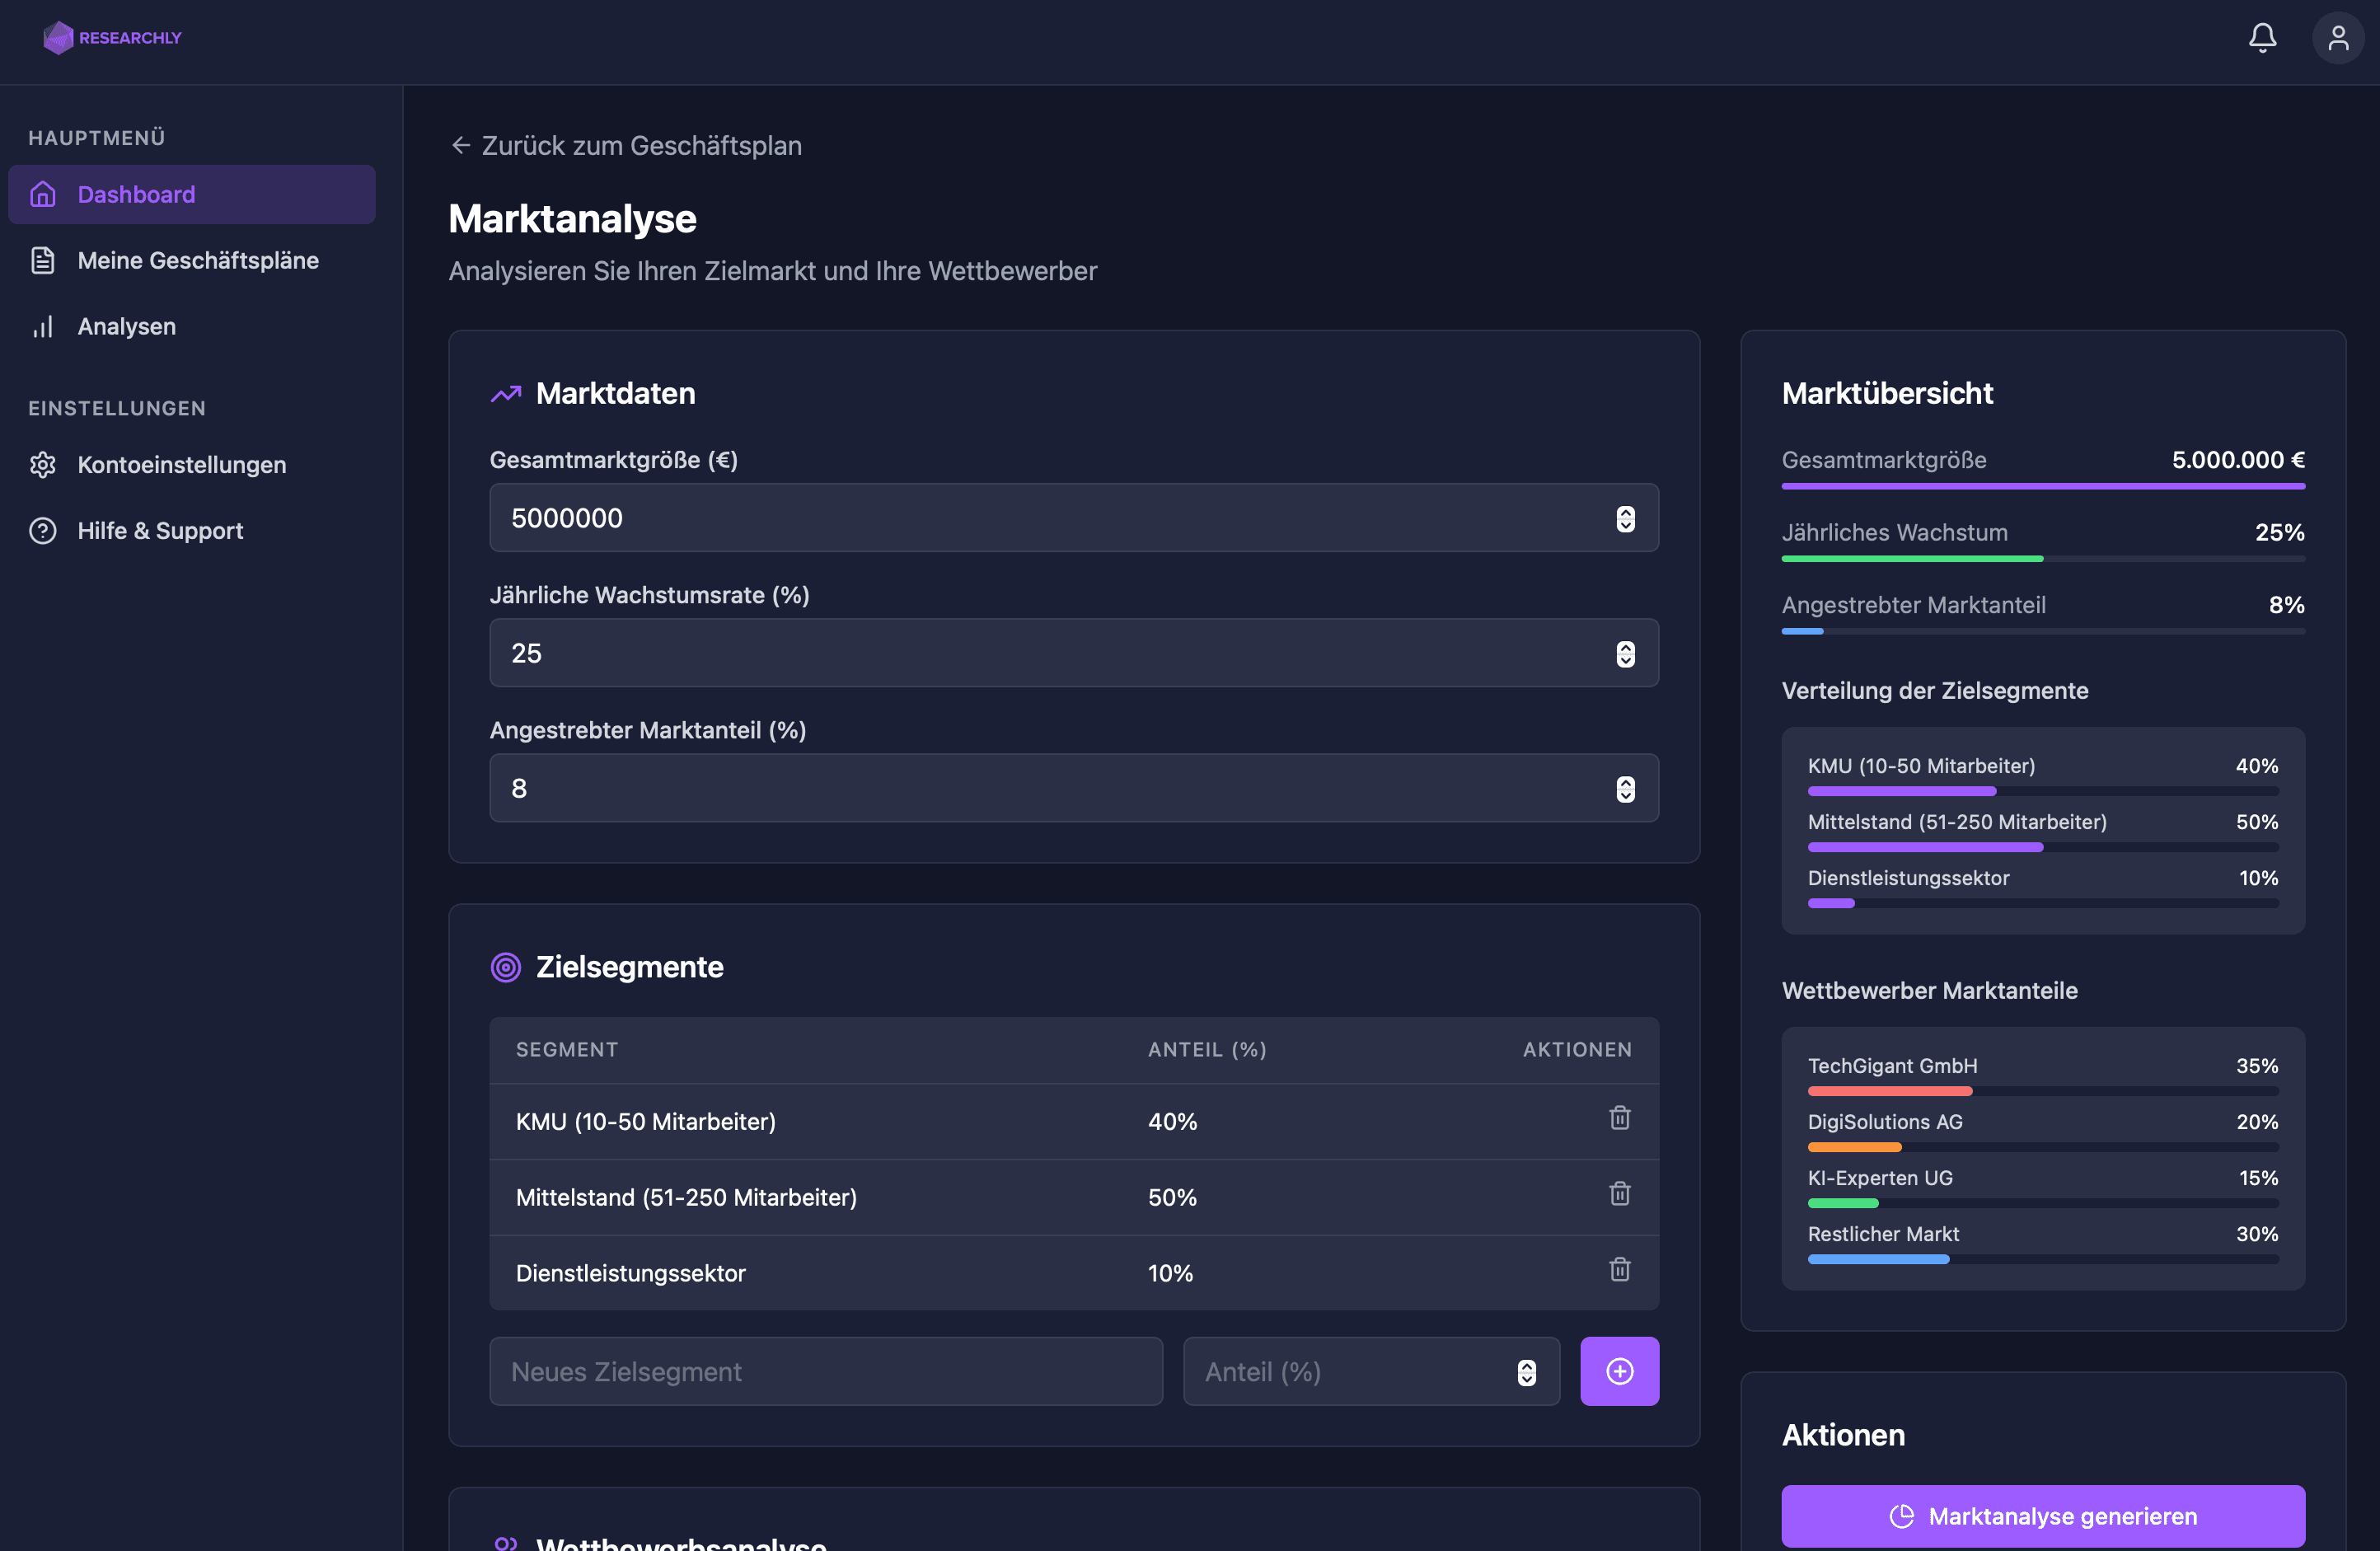Image resolution: width=2380 pixels, height=1551 pixels.
Task: Click the 5.000.000 € value in Marktübersicht
Action: 2238,460
